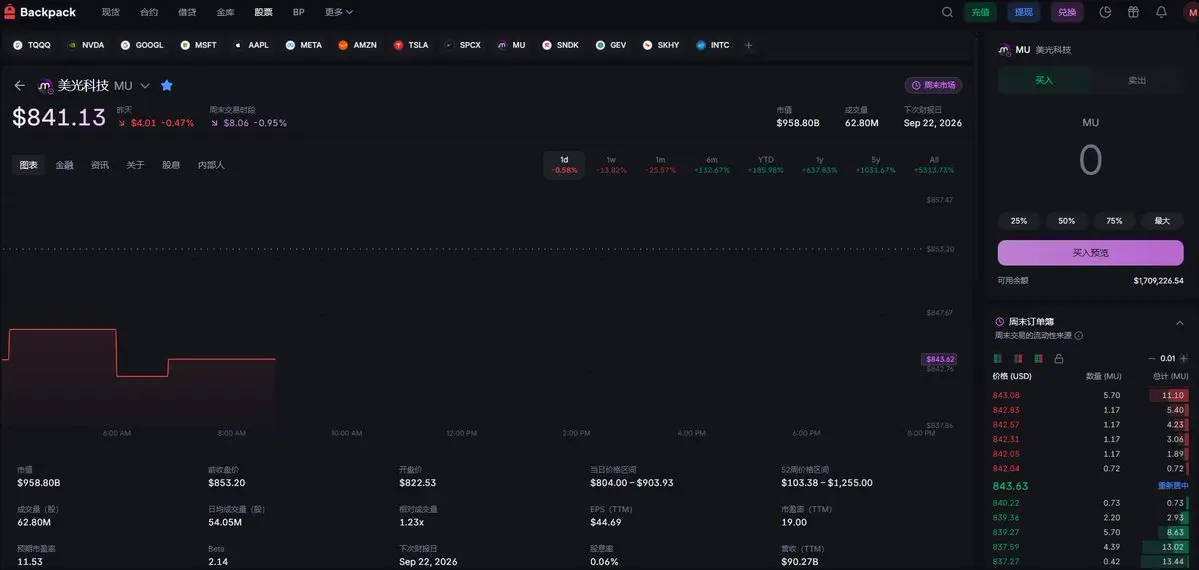Collapse the 周末订单簿 panel

coord(1179,323)
